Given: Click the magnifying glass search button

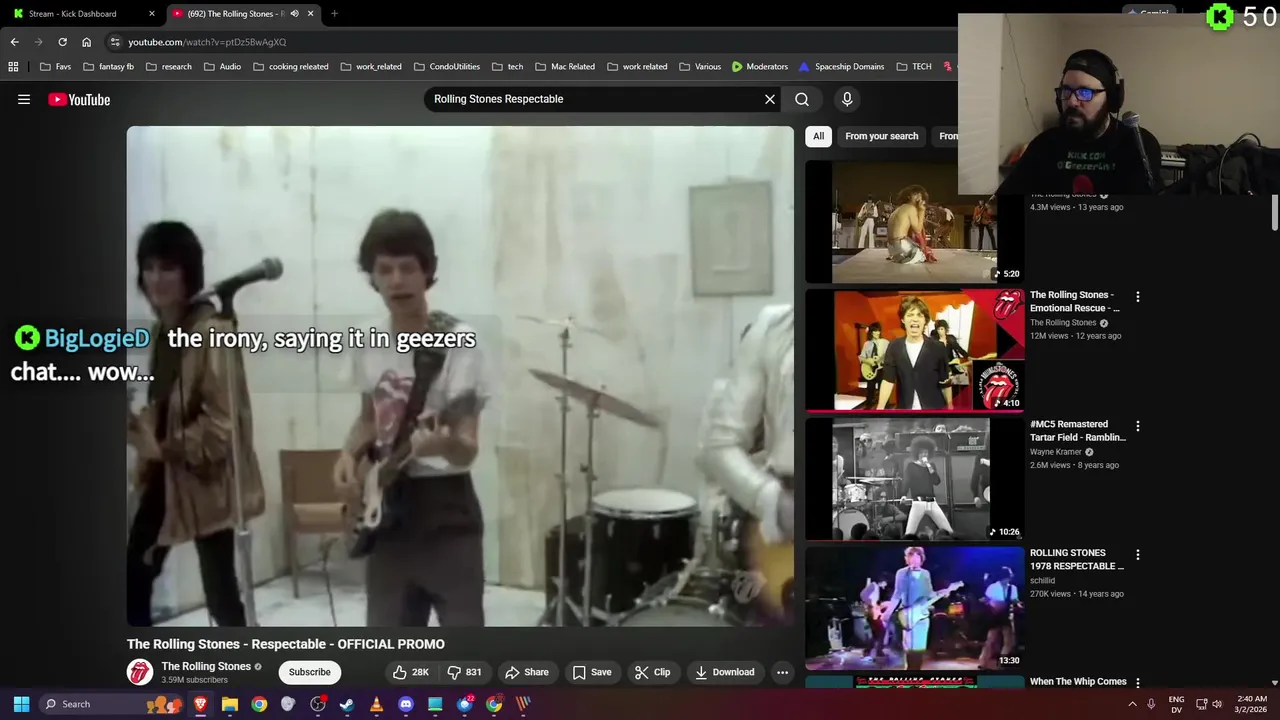Looking at the screenshot, I should point(802,99).
